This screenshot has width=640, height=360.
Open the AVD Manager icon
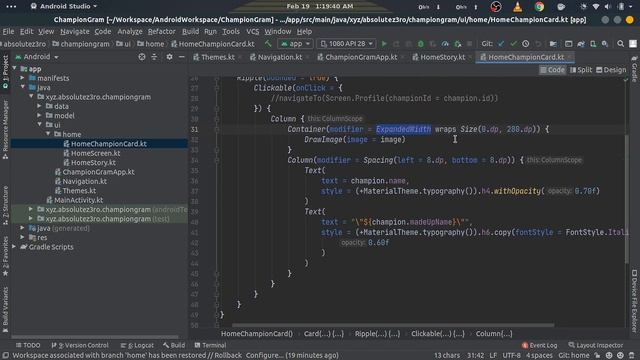(x=593, y=44)
